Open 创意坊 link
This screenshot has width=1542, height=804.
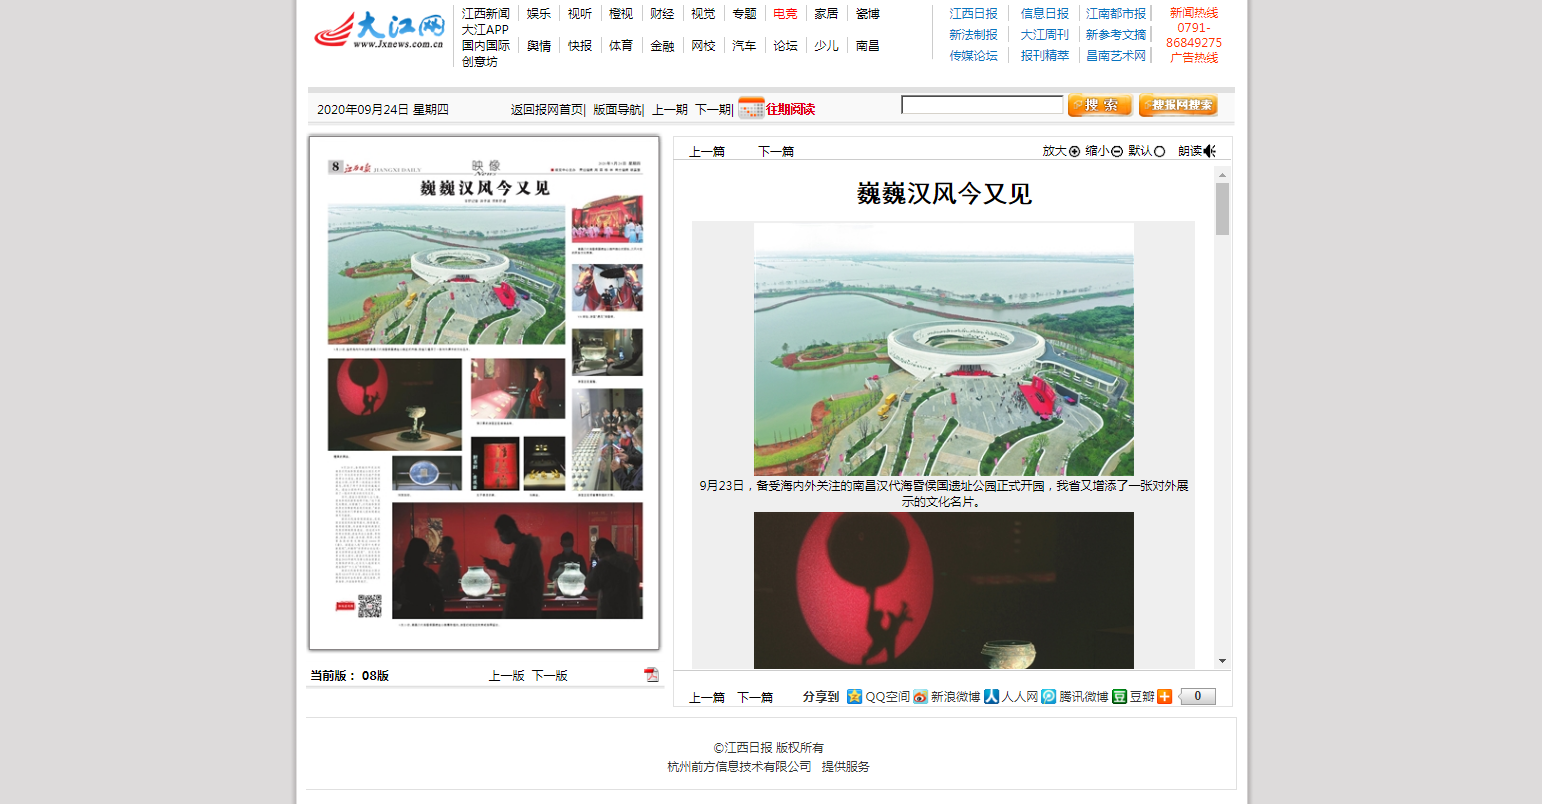[480, 62]
